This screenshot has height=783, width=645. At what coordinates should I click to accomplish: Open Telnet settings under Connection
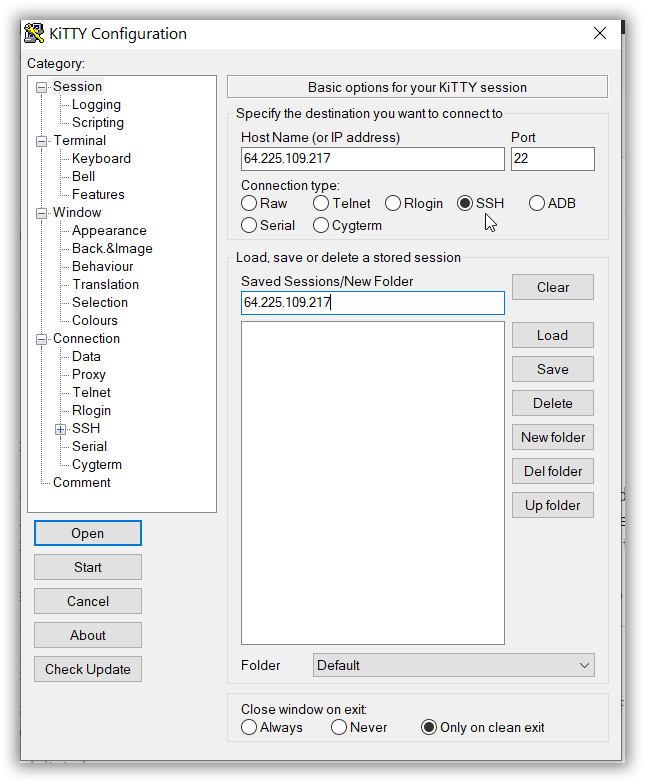(91, 392)
